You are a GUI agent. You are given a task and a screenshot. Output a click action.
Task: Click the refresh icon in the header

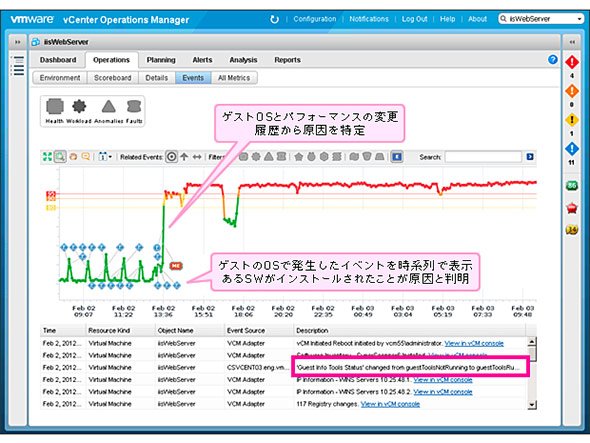[274, 19]
